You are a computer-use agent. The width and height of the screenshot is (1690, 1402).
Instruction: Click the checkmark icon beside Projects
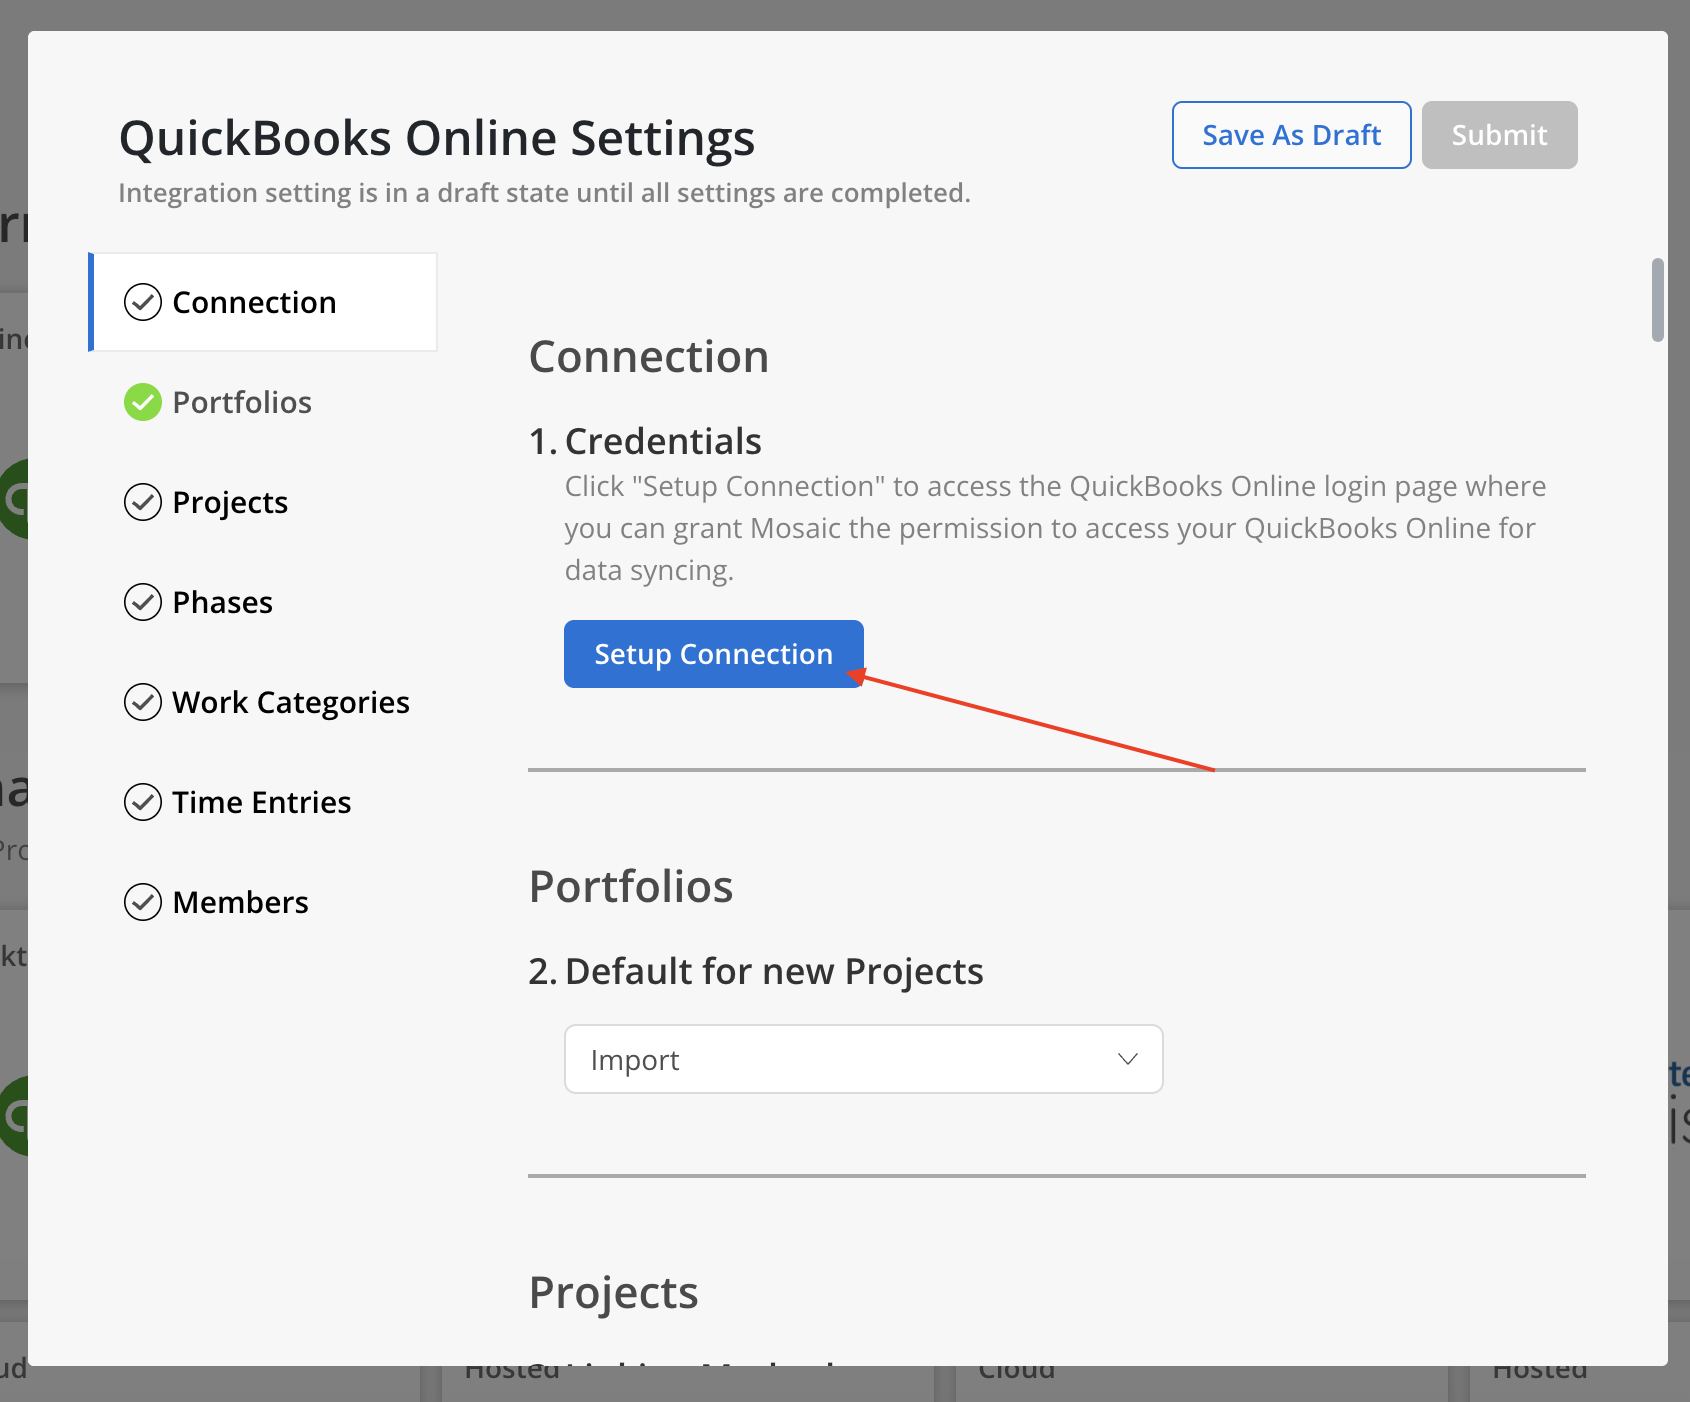click(143, 502)
